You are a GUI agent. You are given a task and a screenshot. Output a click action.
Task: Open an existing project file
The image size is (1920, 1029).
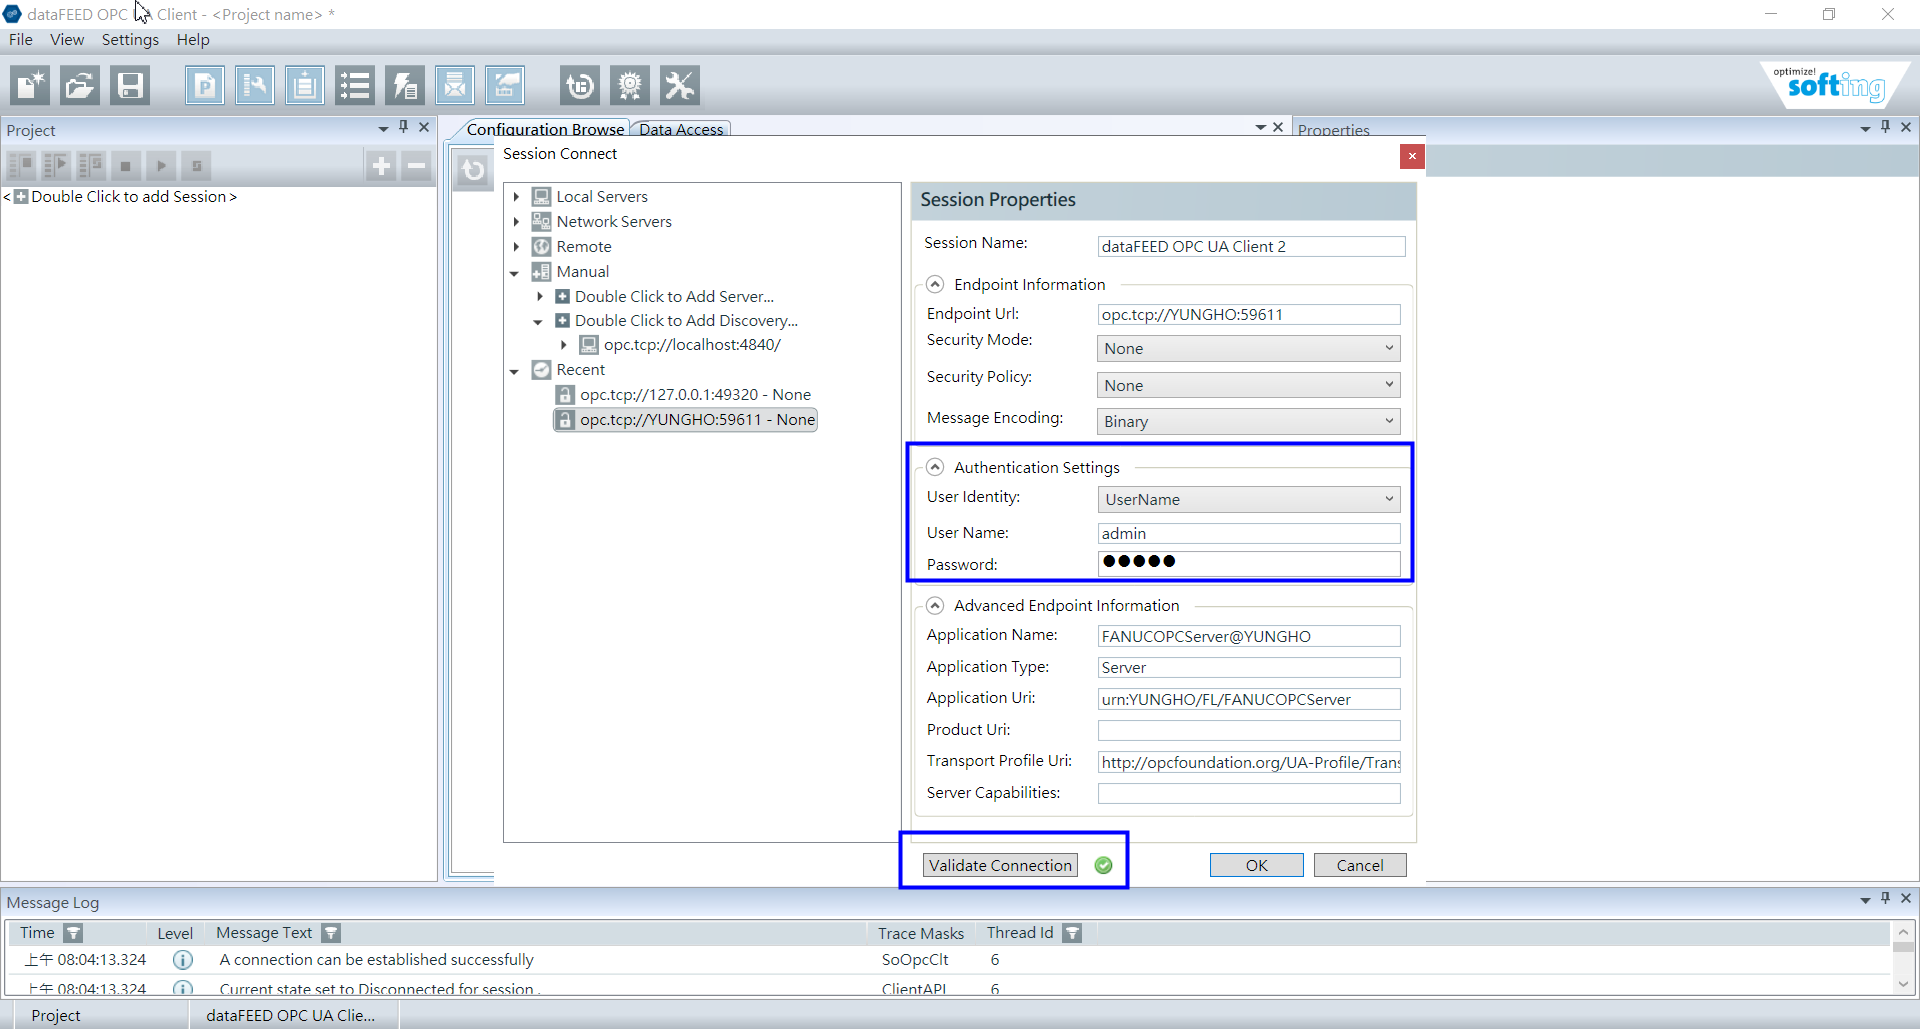point(79,85)
